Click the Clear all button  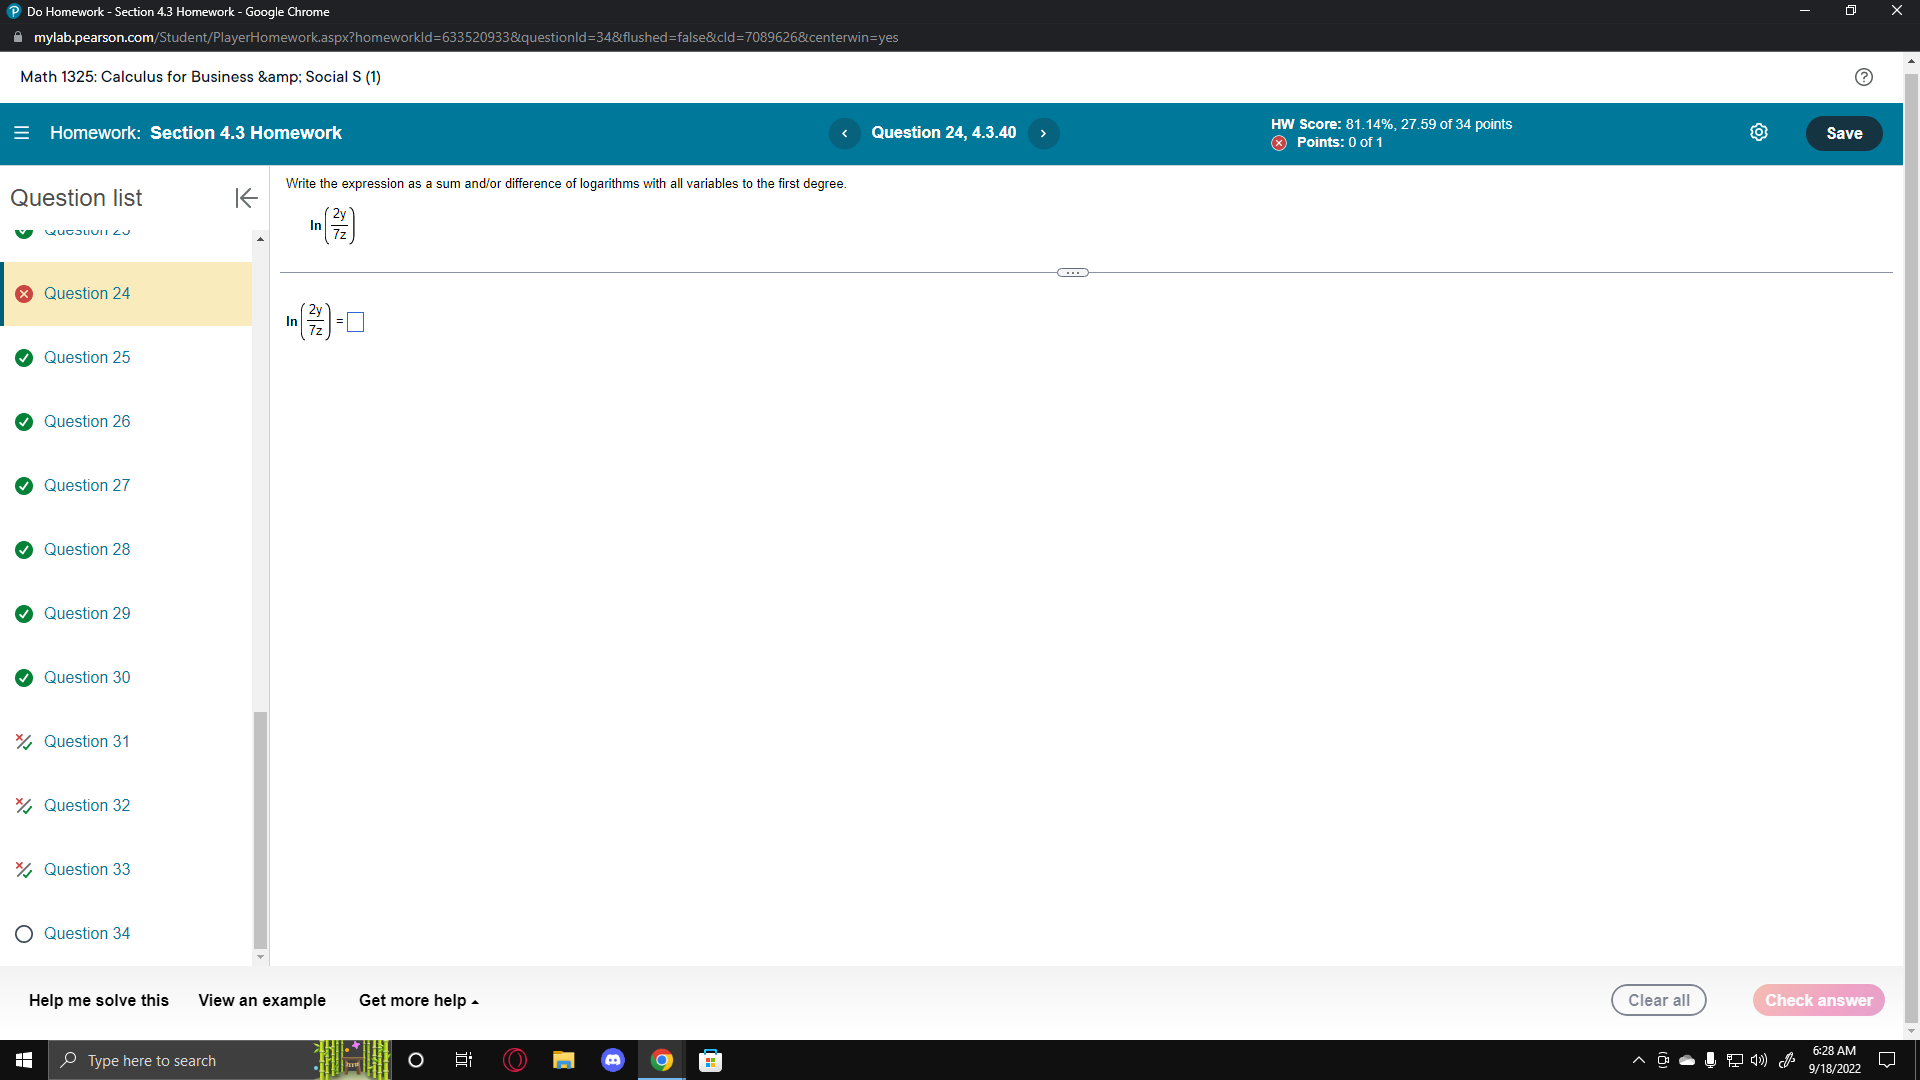coord(1658,1000)
